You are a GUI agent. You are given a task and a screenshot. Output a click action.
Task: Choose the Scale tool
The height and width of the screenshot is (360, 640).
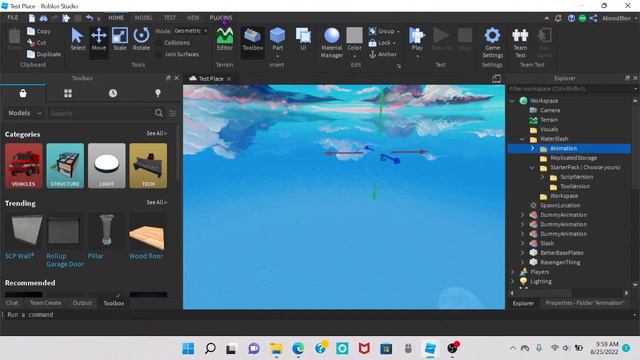[120, 39]
